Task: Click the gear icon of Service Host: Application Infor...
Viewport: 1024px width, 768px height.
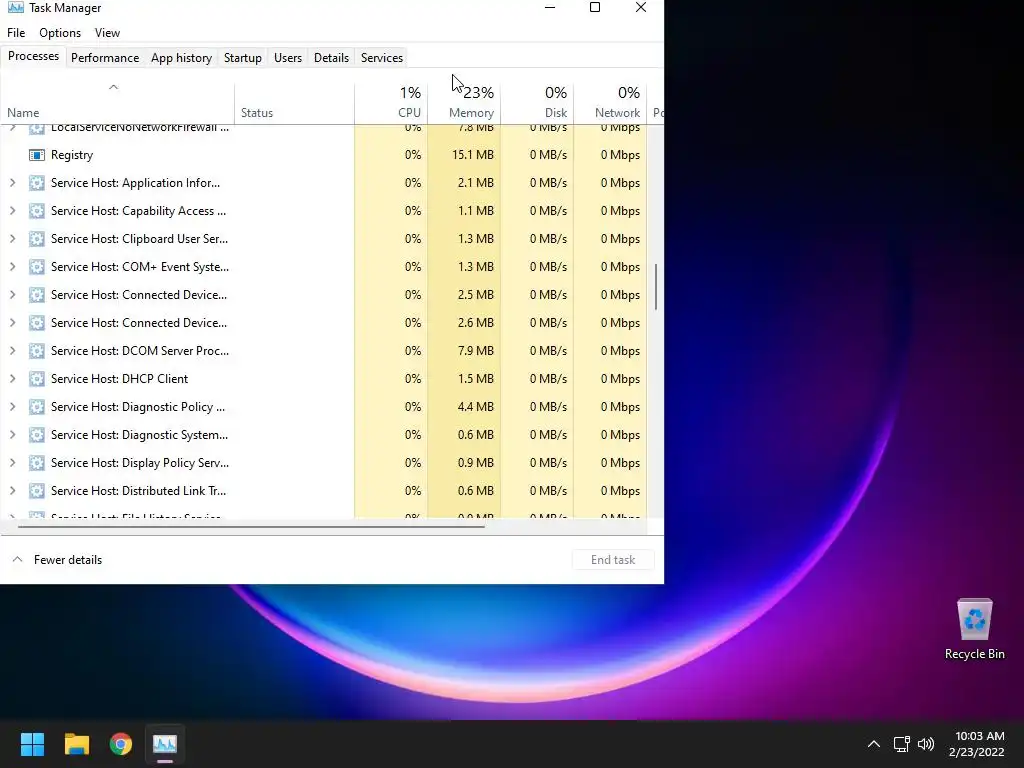Action: coord(37,183)
